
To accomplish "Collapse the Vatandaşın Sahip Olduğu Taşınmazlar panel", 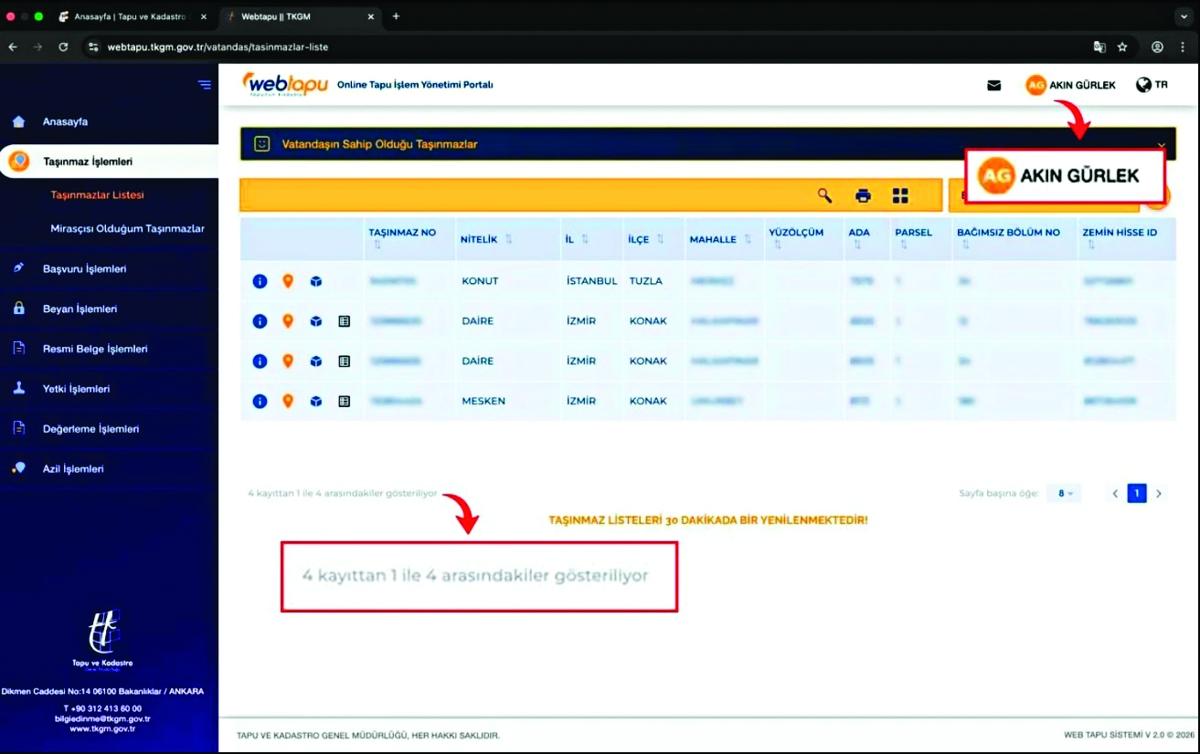I will 1161,145.
